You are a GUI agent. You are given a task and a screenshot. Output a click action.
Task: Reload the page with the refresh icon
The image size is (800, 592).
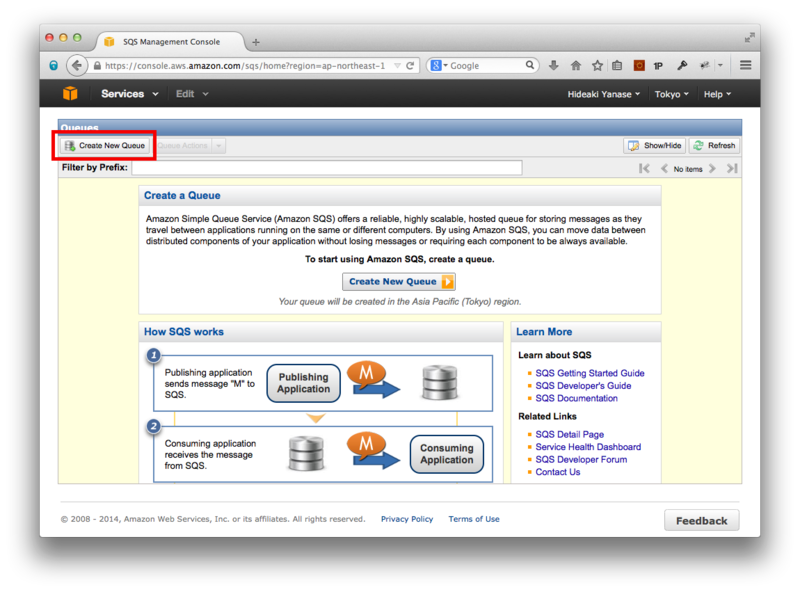point(410,66)
